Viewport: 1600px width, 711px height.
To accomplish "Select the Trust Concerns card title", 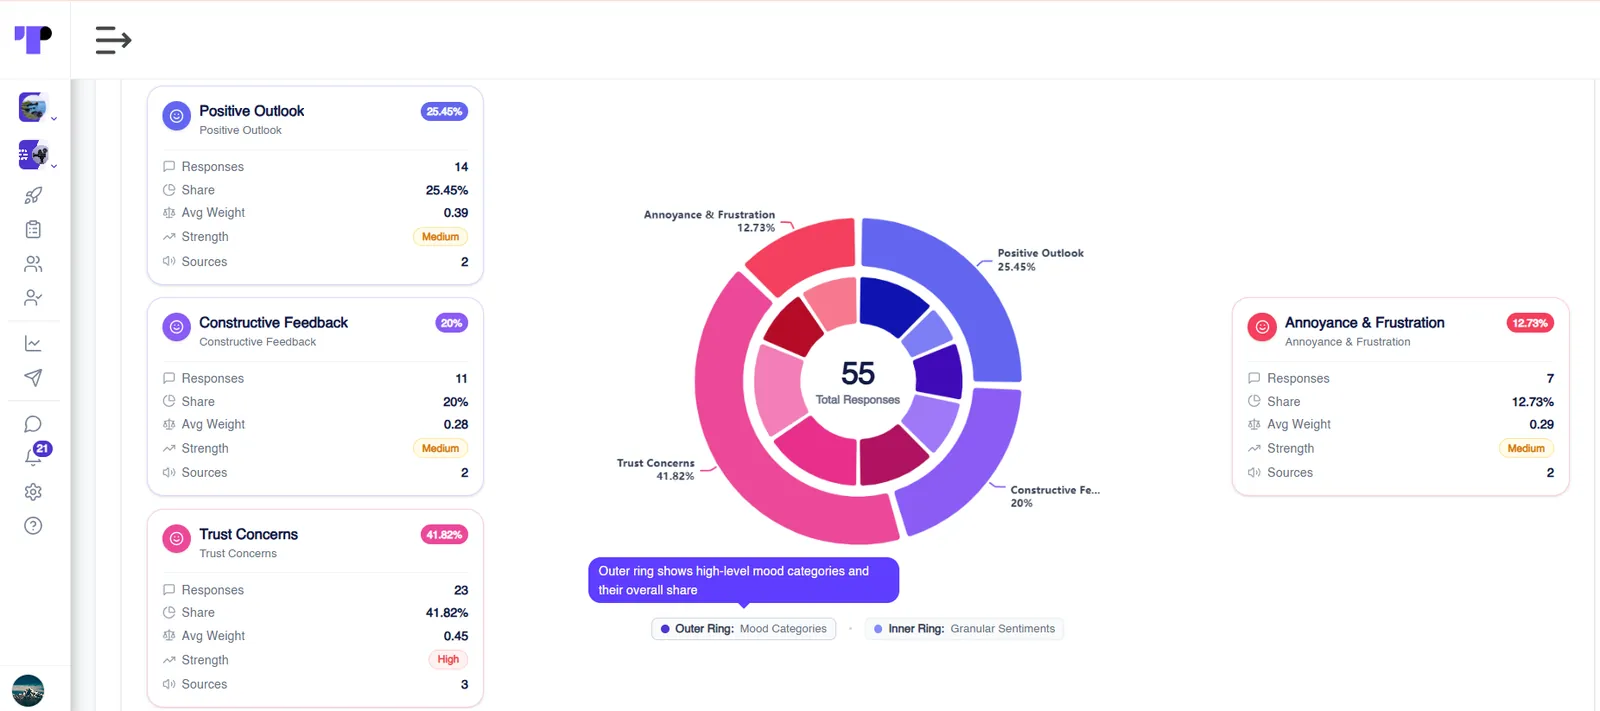I will [249, 535].
